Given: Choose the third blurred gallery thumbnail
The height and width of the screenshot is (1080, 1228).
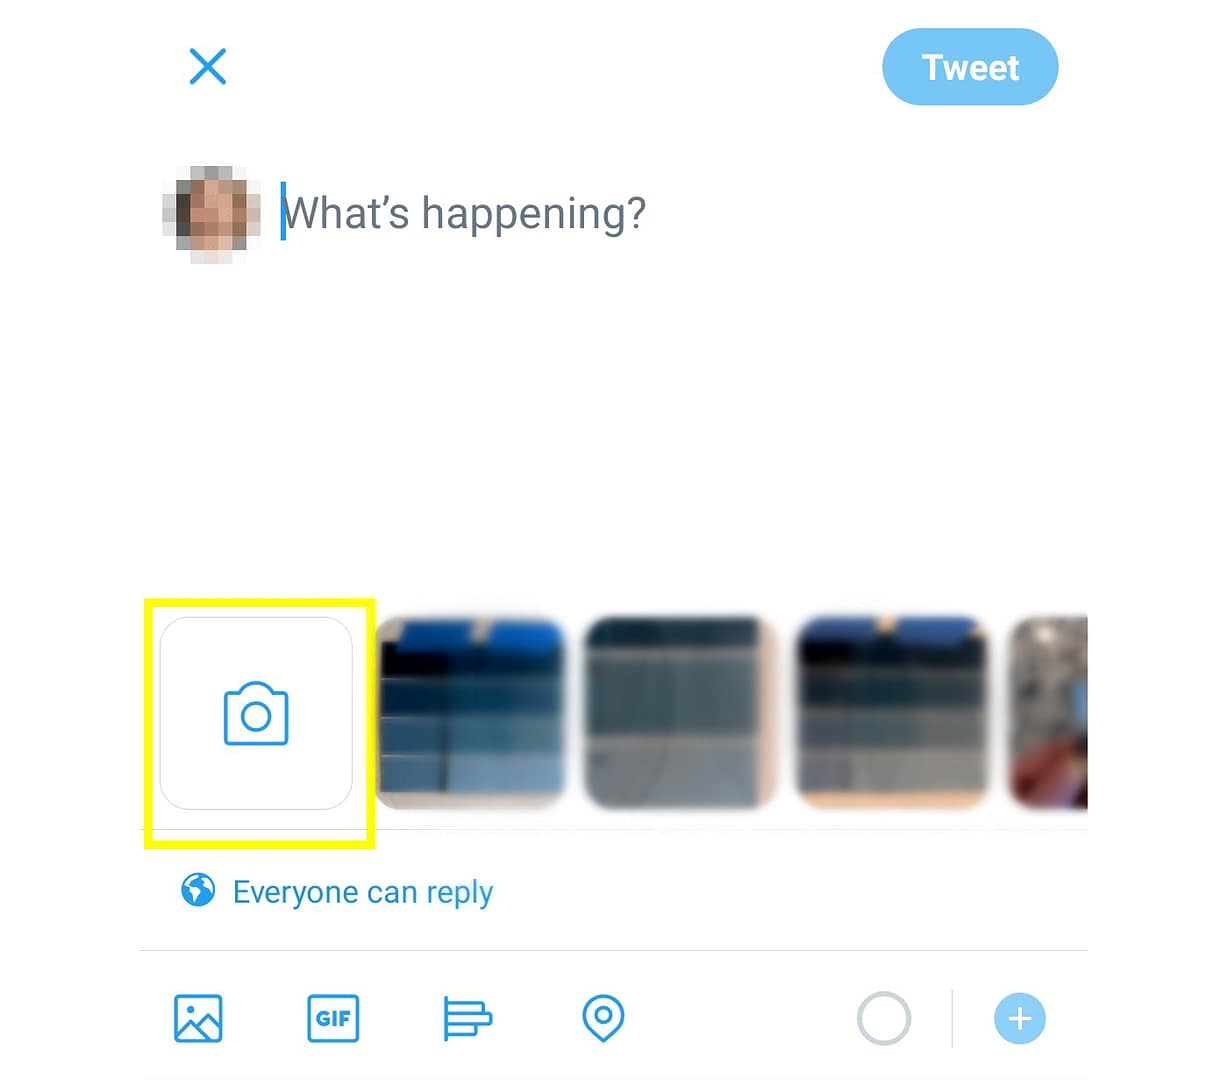Looking at the screenshot, I should pos(893,713).
